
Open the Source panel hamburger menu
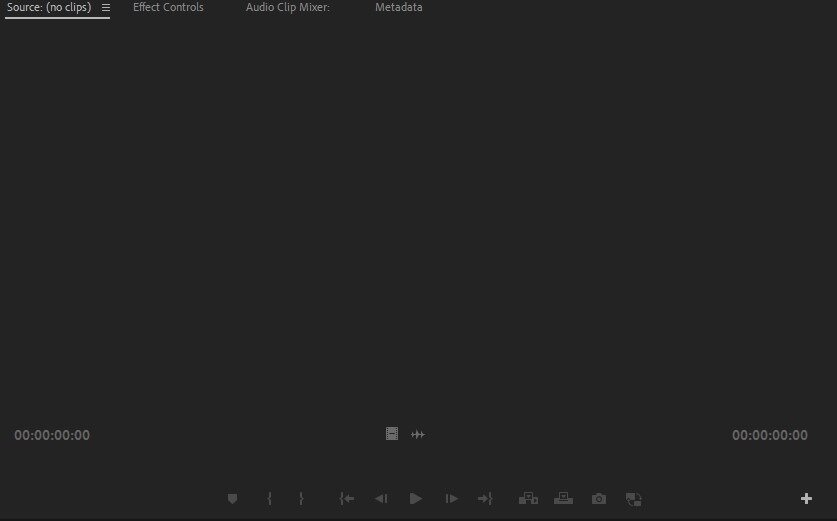[106, 8]
